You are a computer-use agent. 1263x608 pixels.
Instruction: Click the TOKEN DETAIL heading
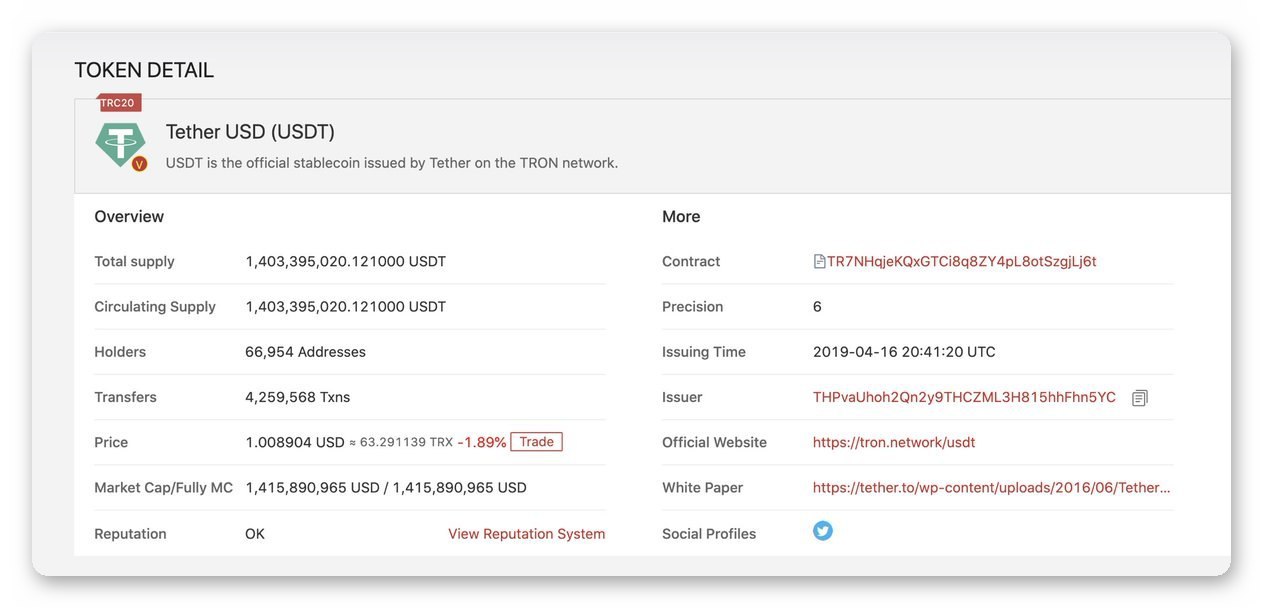coord(144,70)
